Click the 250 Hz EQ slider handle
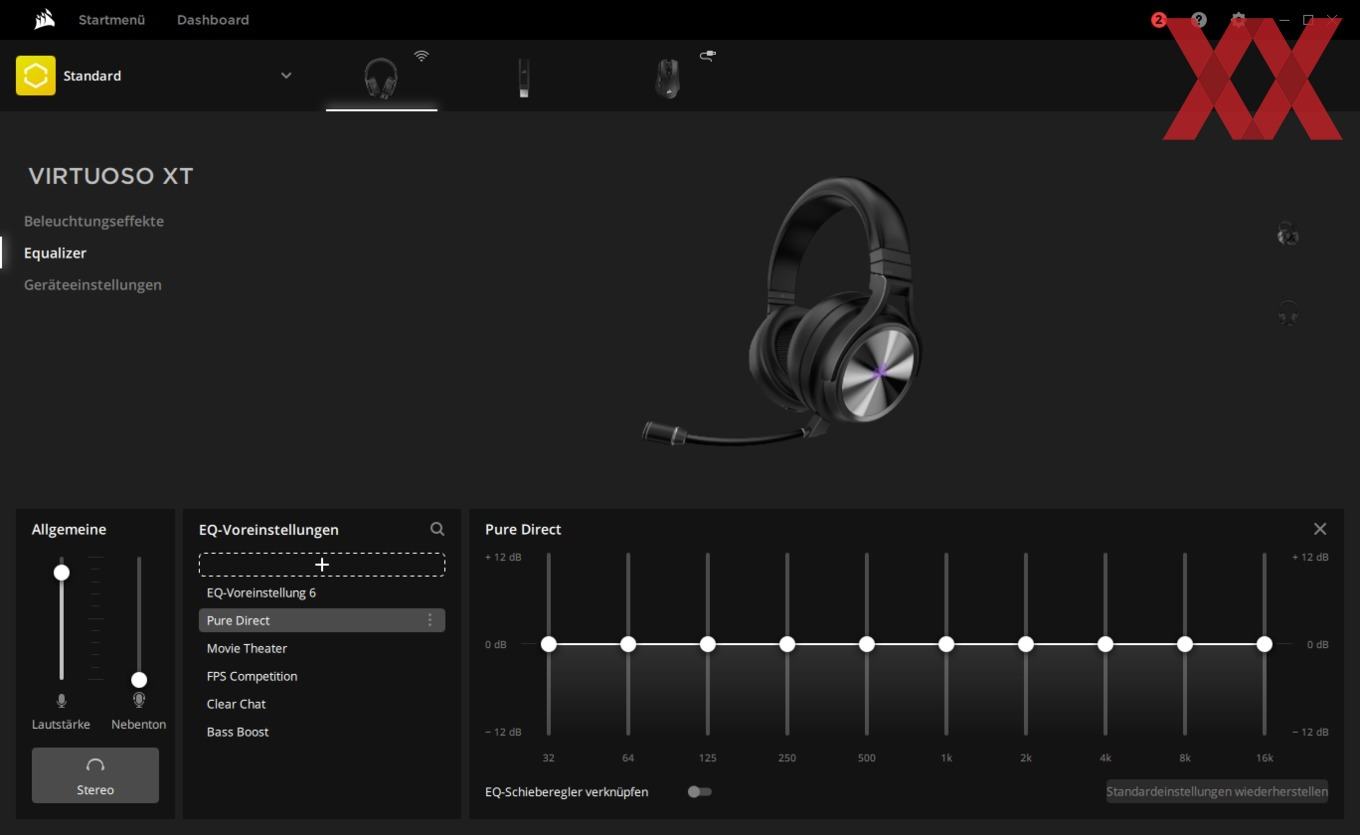The image size is (1360, 835). click(787, 644)
